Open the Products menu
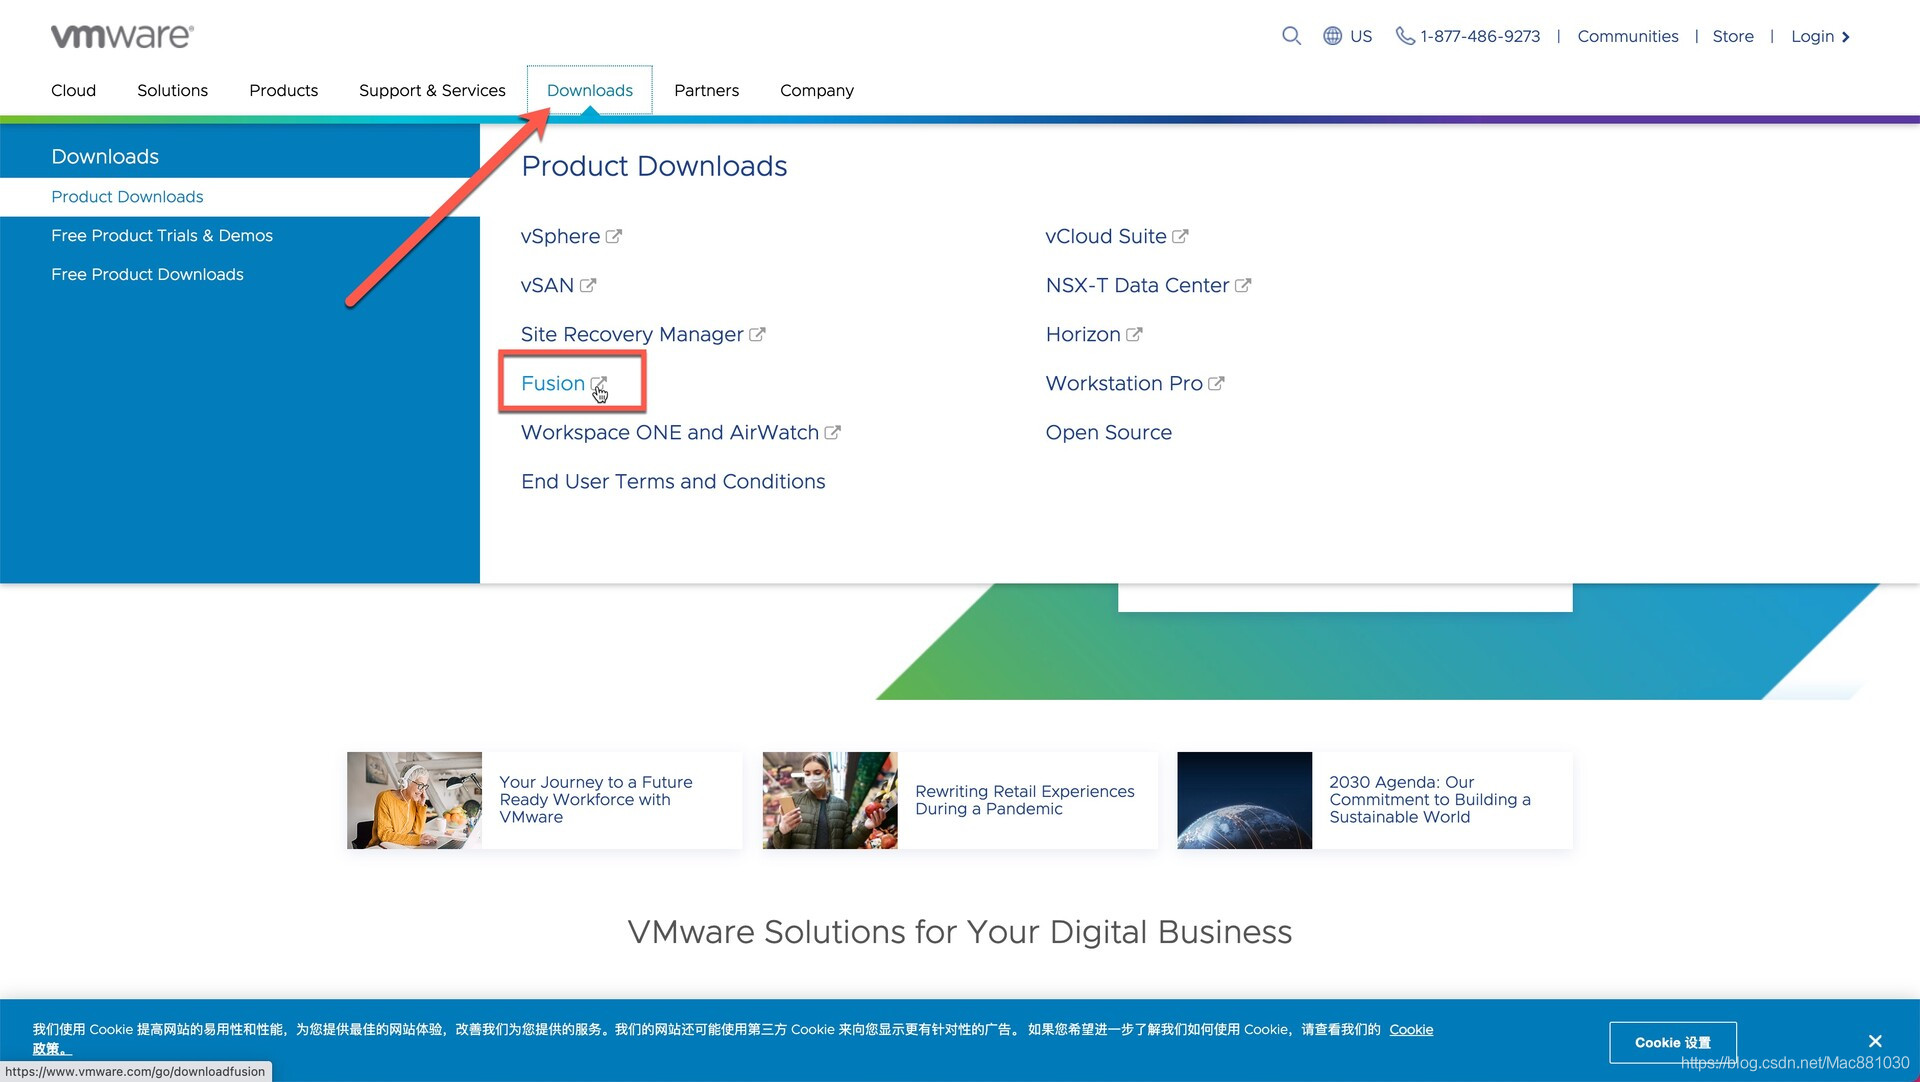Viewport: 1920px width, 1082px height. click(283, 90)
